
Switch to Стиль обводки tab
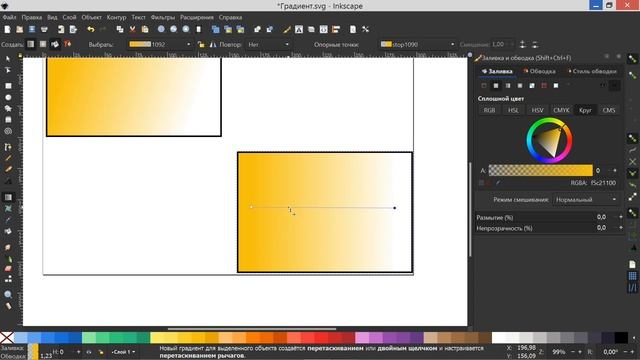coord(592,71)
